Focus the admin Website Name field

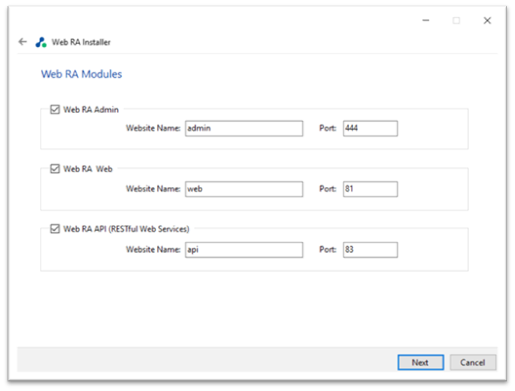pos(244,128)
